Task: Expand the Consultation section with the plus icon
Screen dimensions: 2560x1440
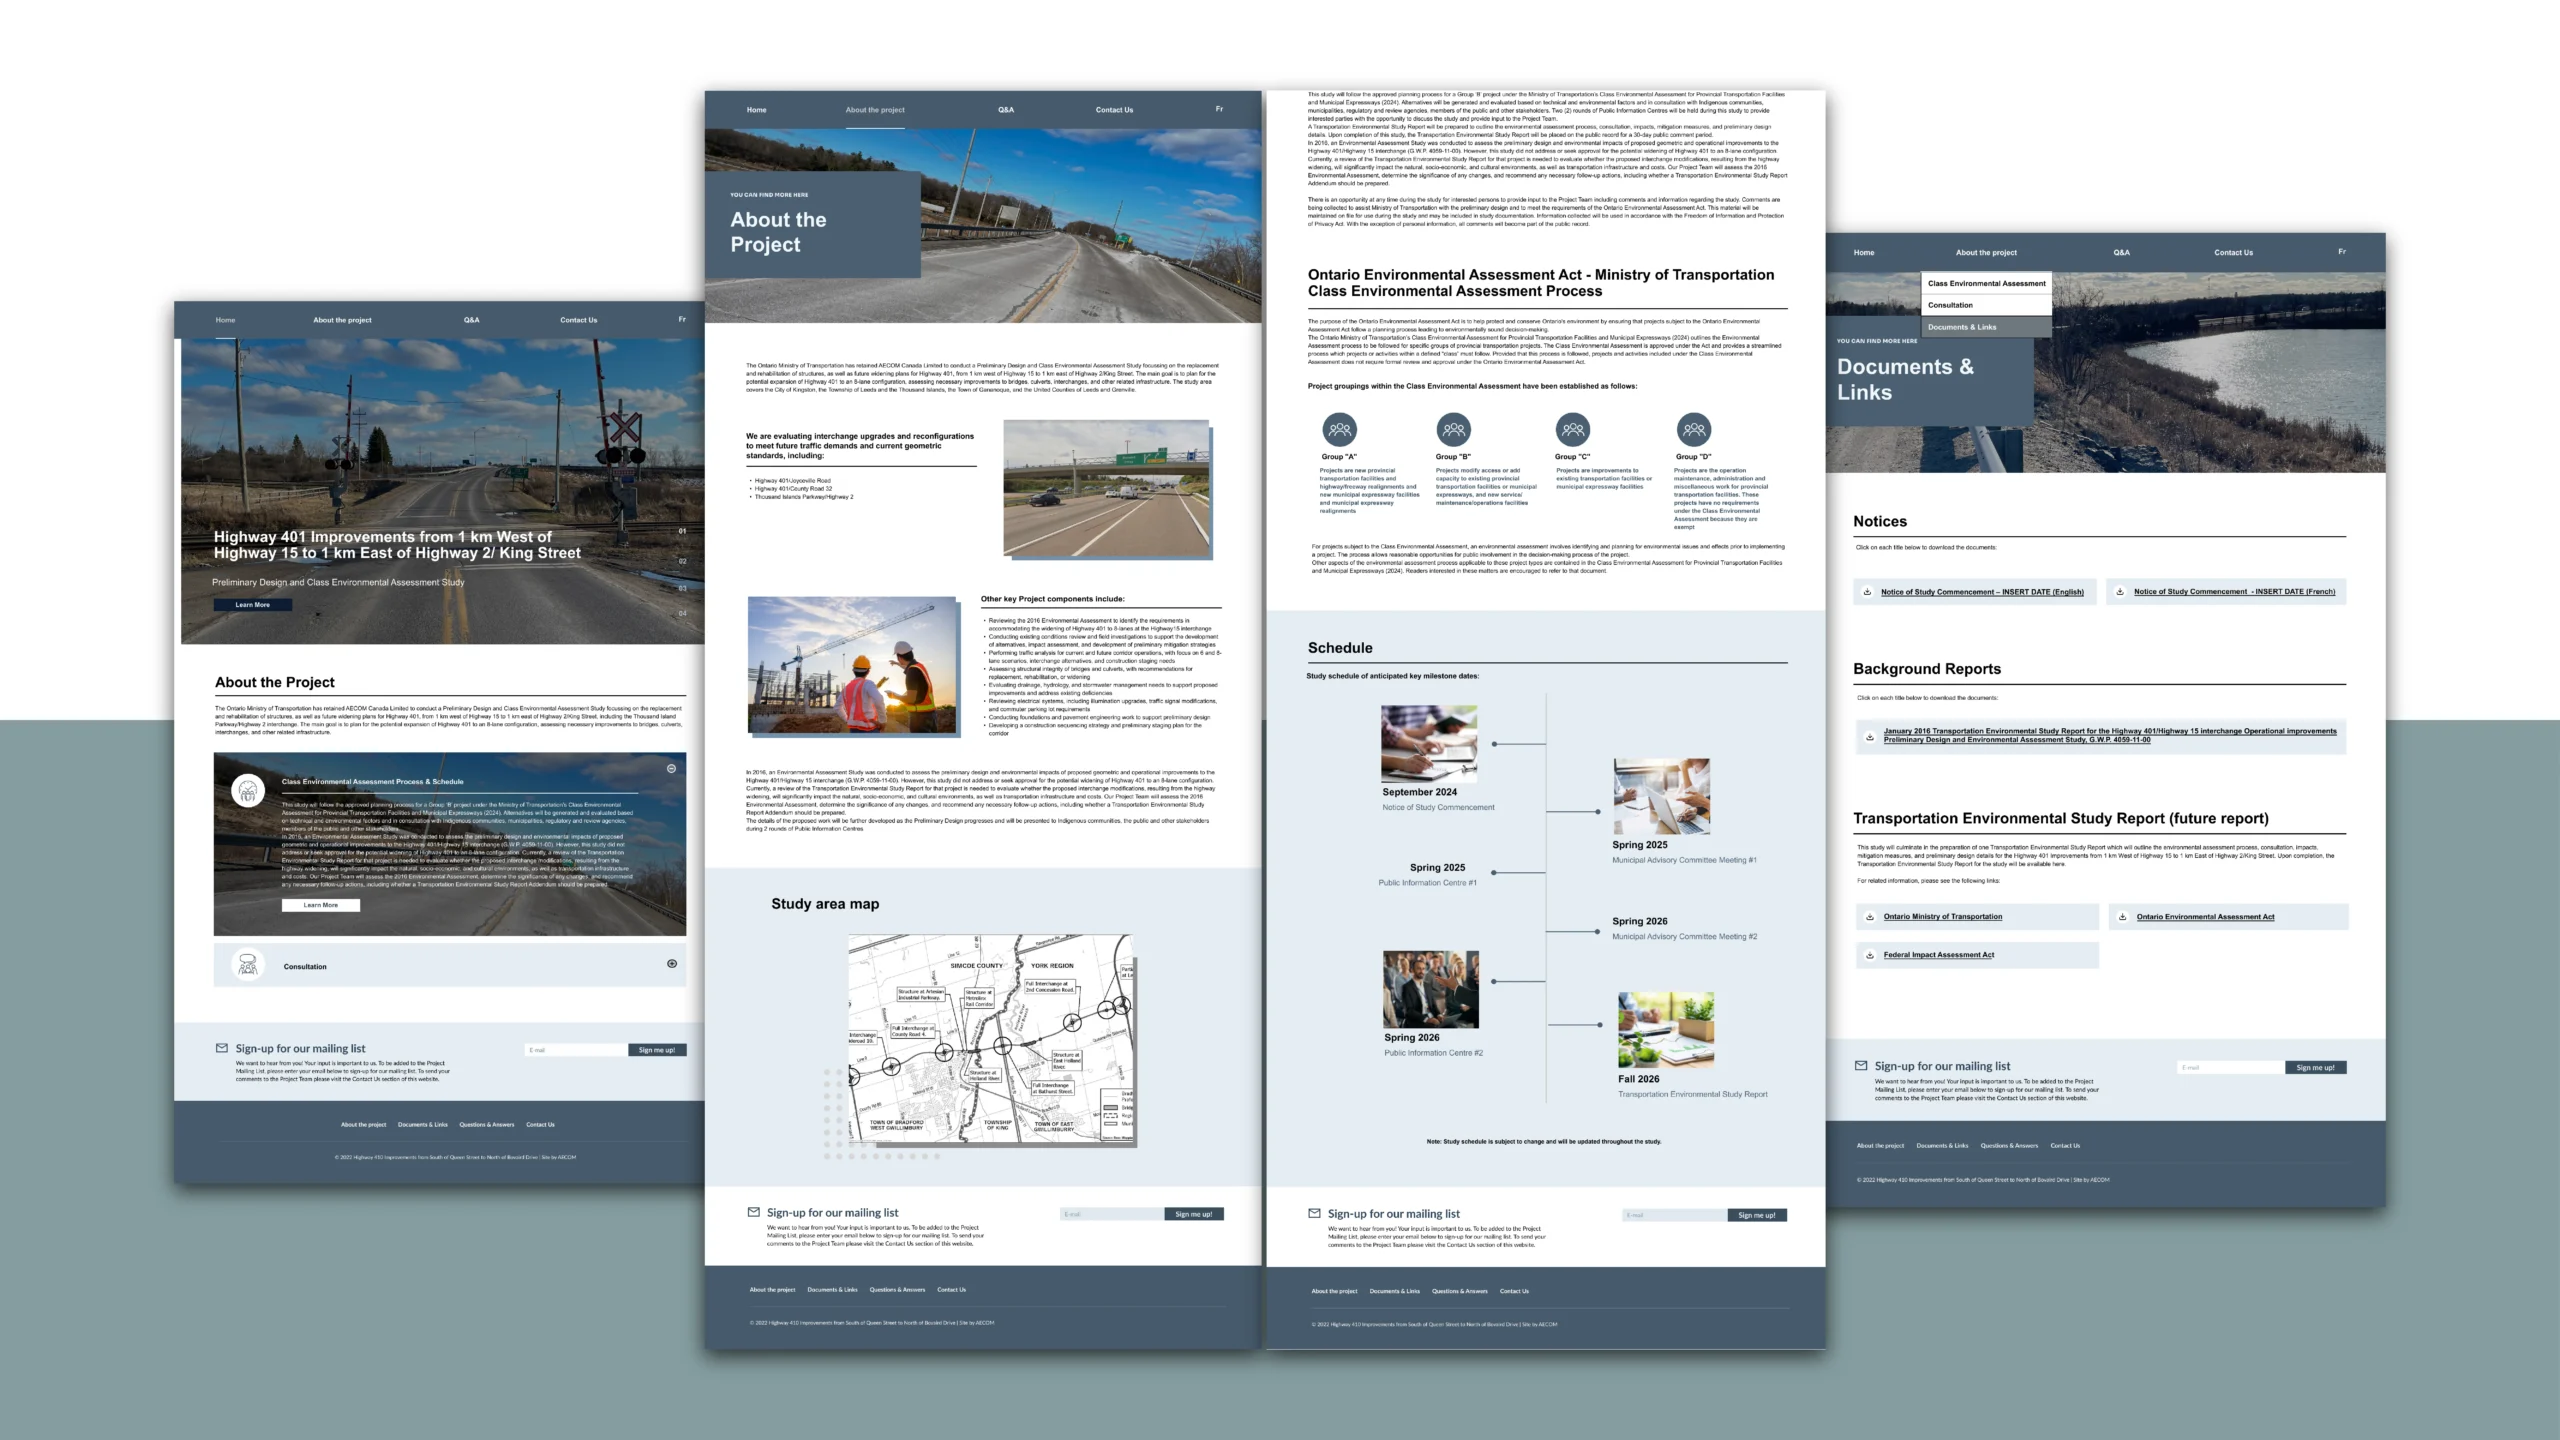Action: pos(671,964)
